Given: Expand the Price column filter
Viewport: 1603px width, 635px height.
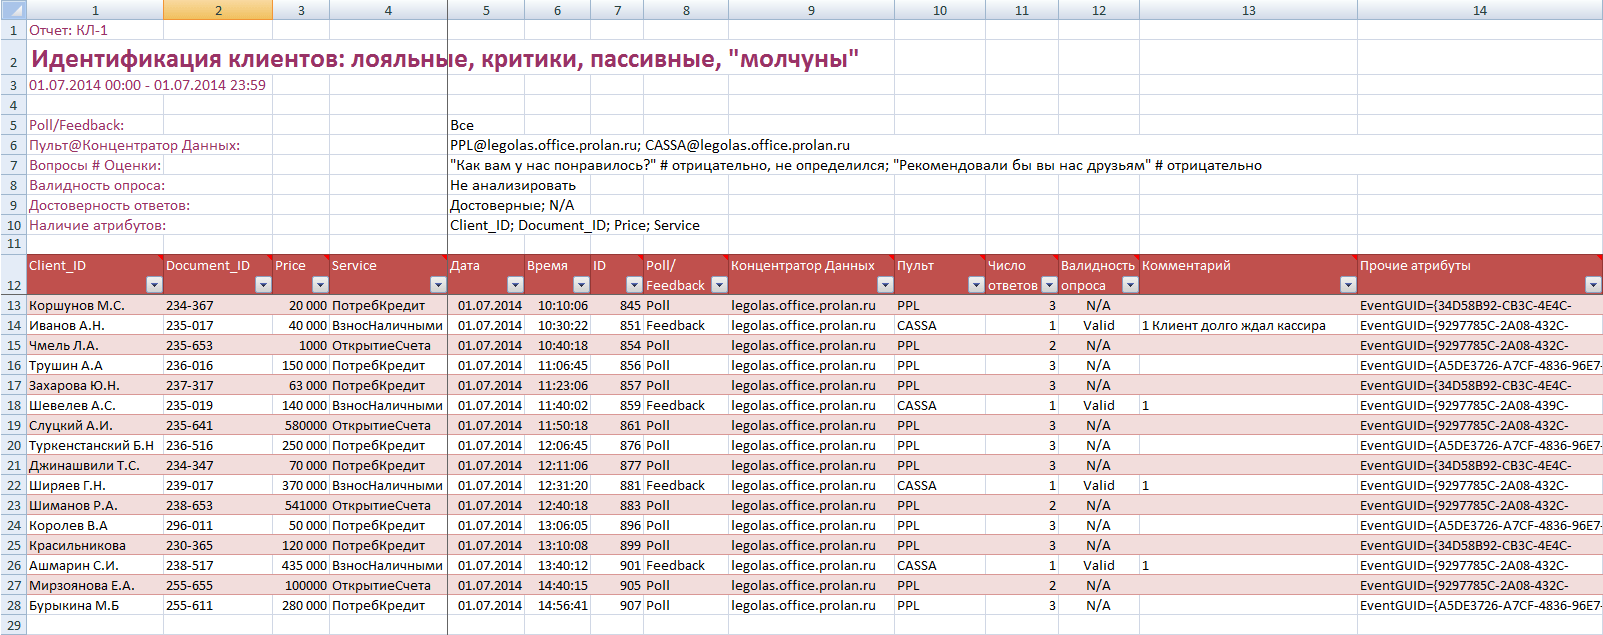Looking at the screenshot, I should point(320,285).
